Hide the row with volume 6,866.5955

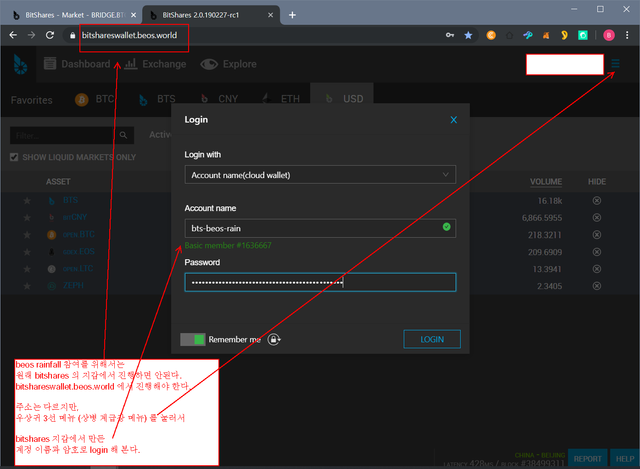(x=597, y=218)
